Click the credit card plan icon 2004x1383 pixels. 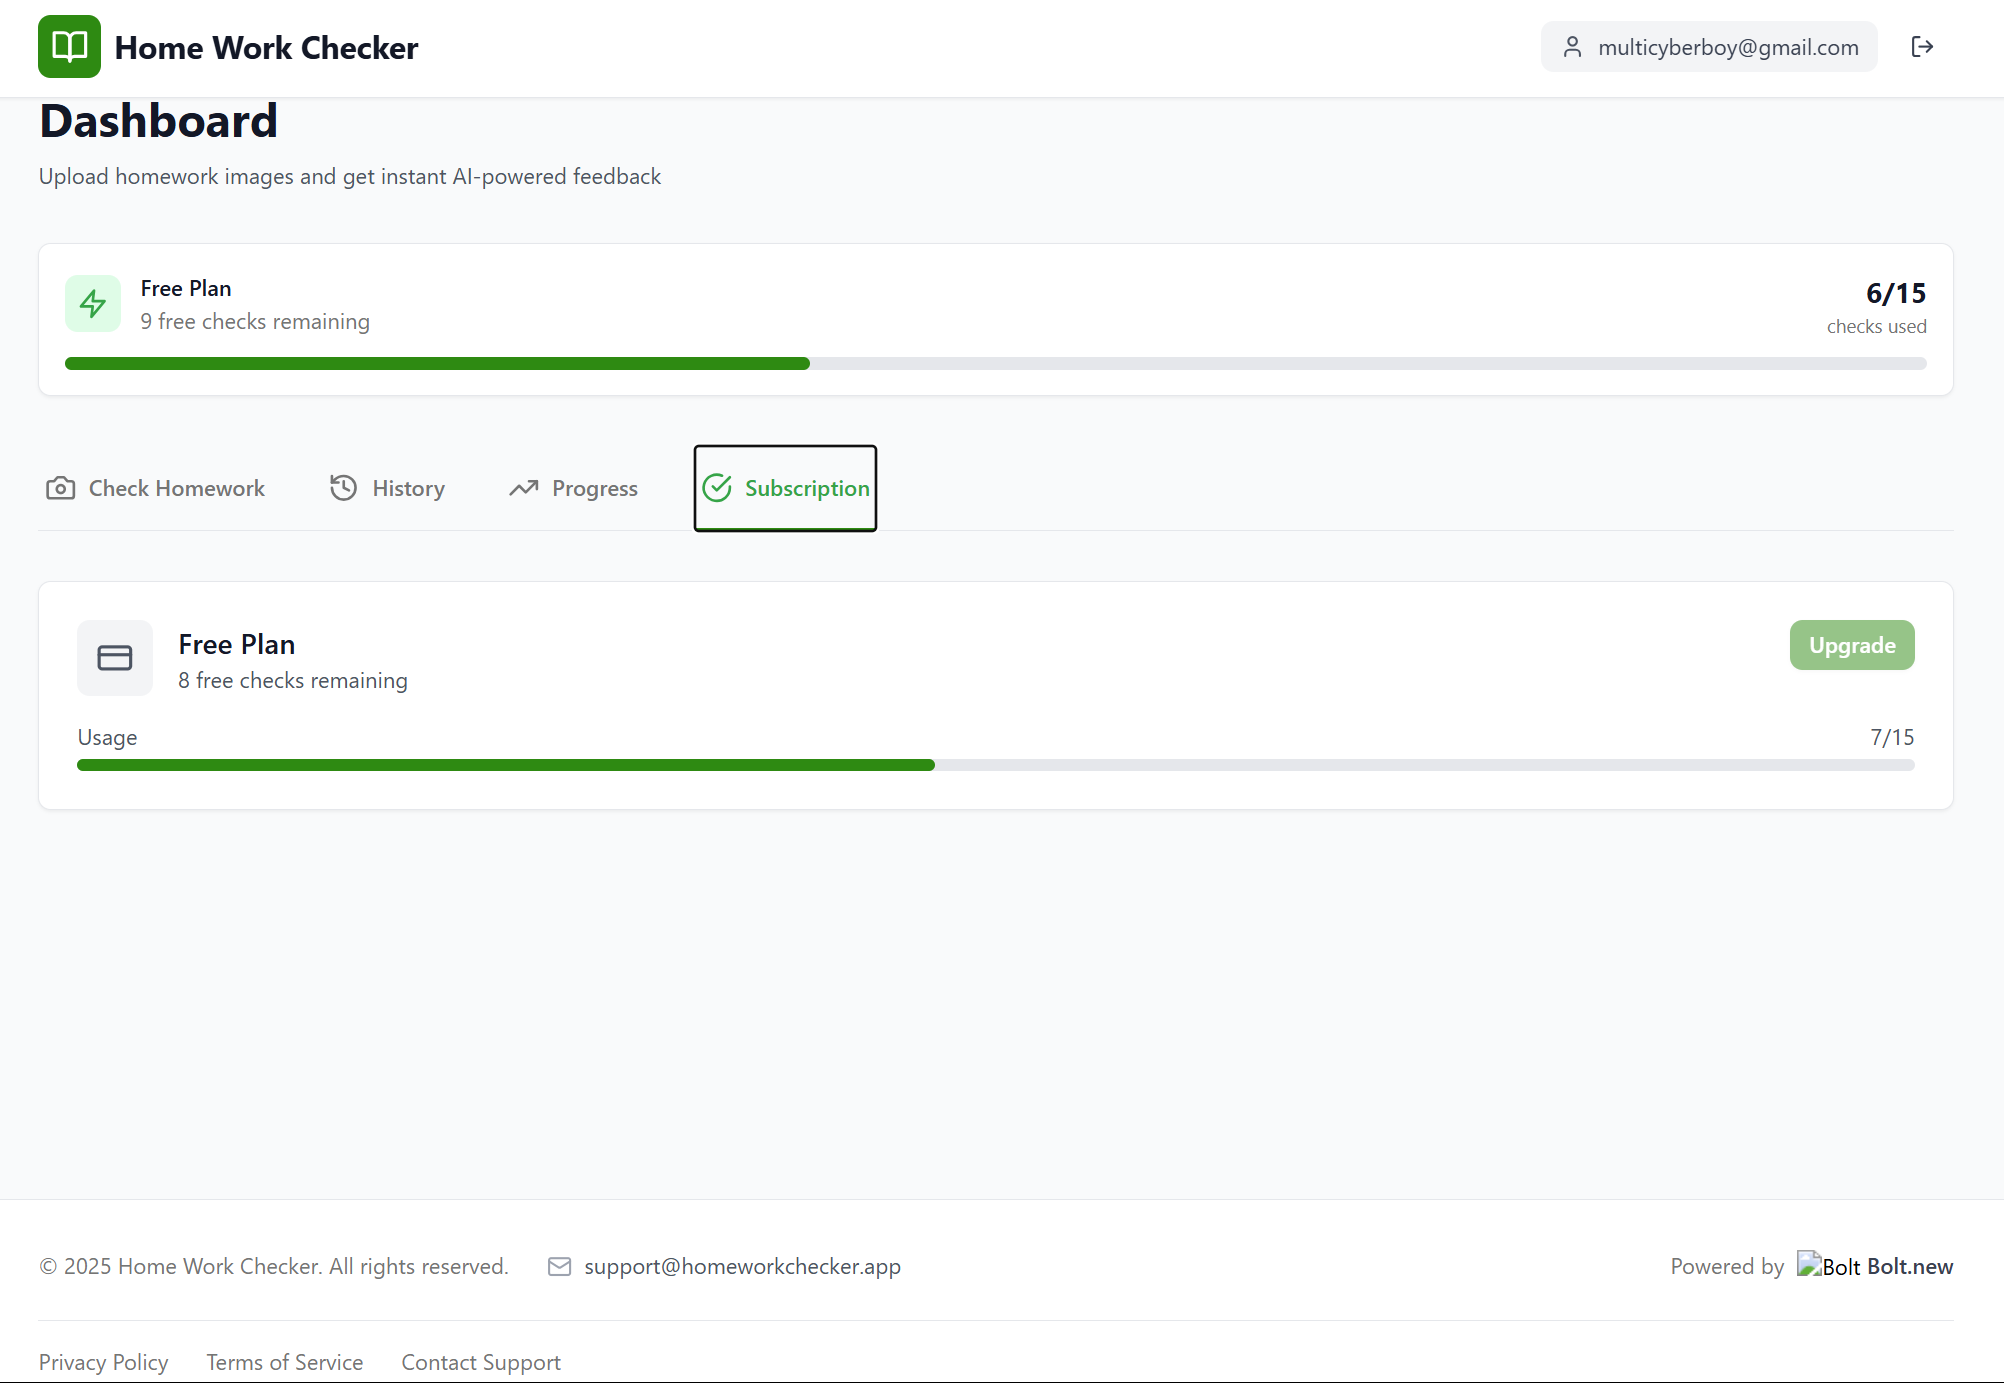[115, 658]
